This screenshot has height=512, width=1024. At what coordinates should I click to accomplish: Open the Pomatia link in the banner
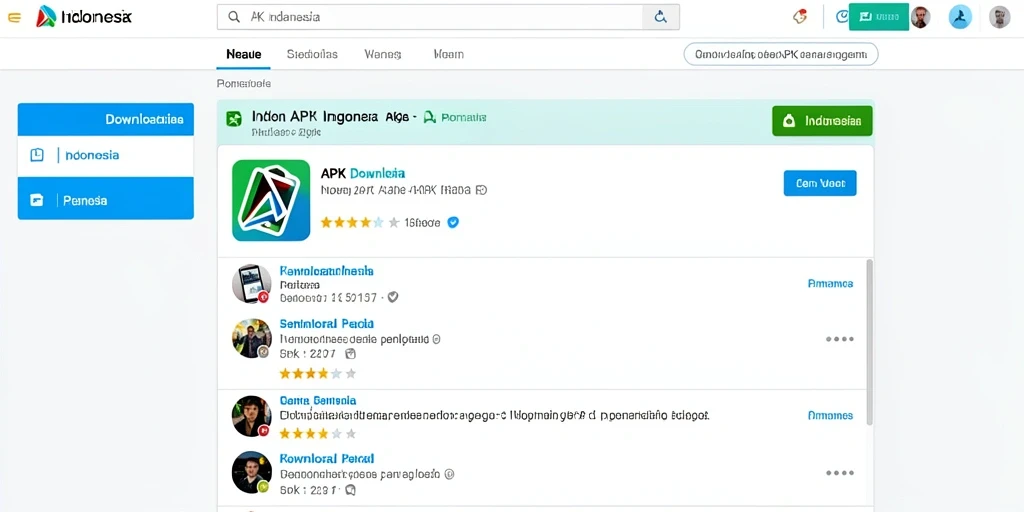click(464, 118)
